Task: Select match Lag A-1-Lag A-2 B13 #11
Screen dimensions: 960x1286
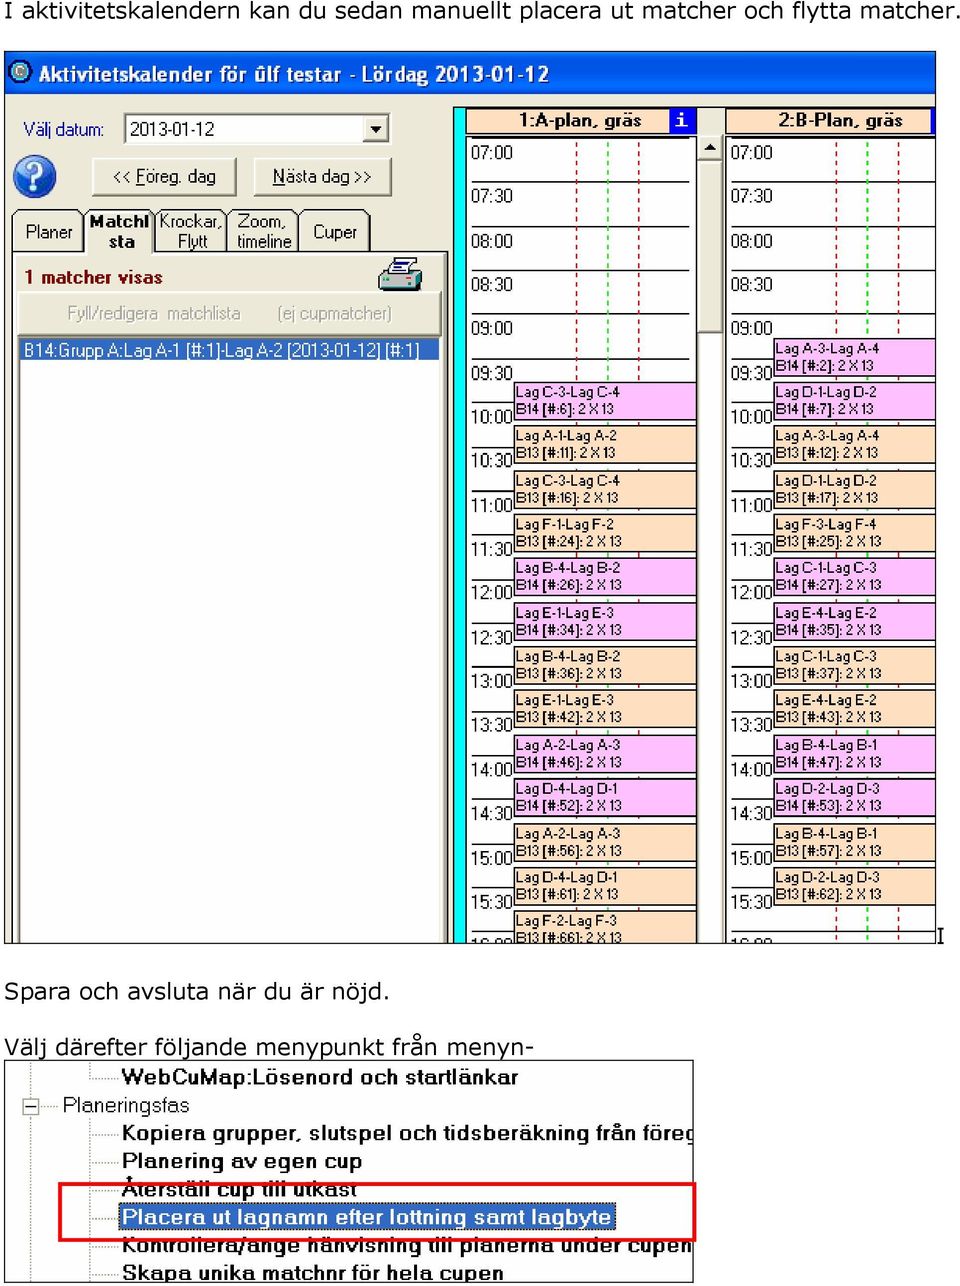Action: (x=605, y=445)
